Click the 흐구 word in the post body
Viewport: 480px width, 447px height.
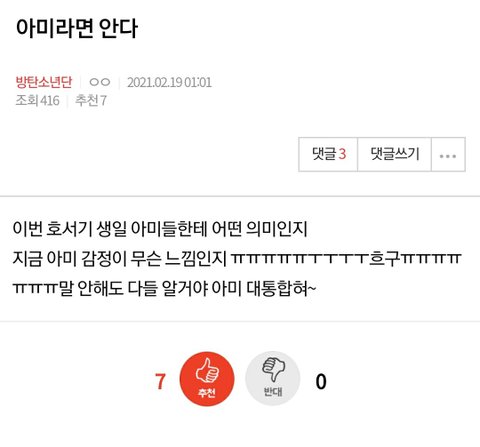pos(384,258)
